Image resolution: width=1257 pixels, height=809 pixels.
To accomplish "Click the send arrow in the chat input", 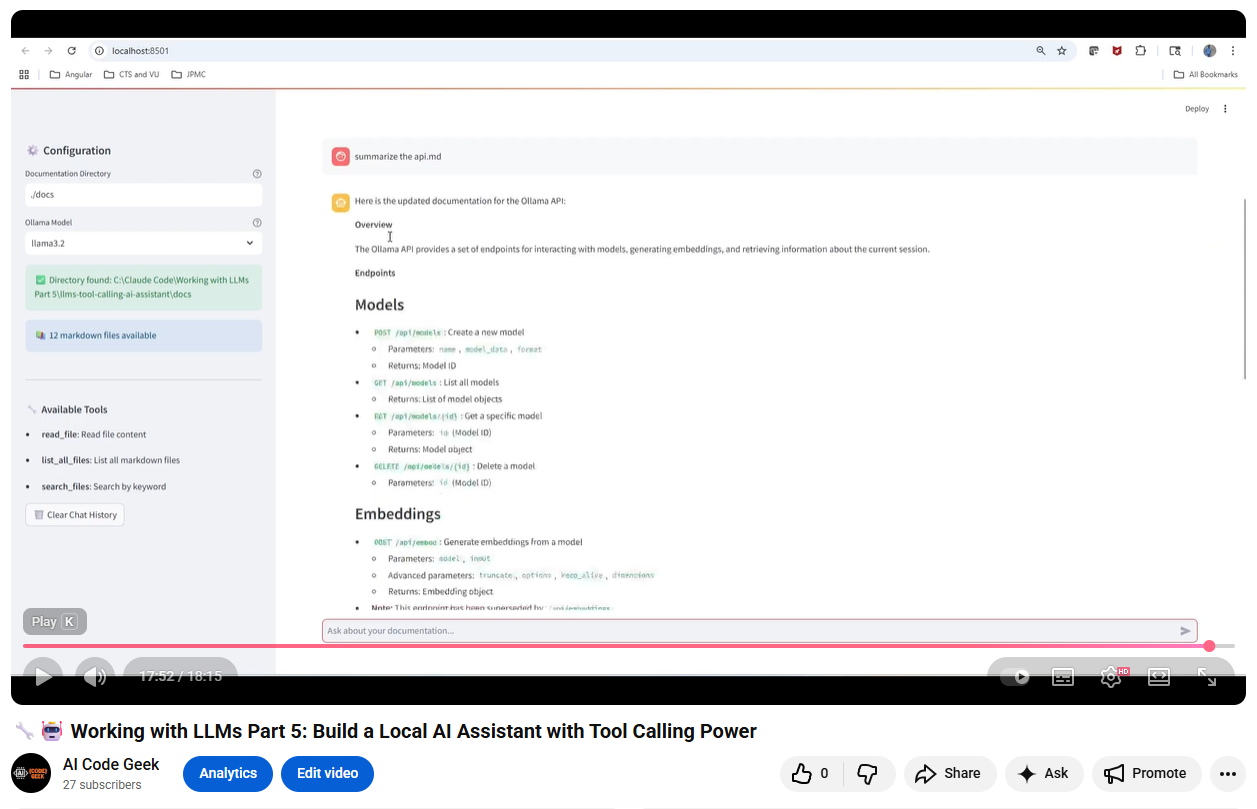I will click(x=1185, y=631).
